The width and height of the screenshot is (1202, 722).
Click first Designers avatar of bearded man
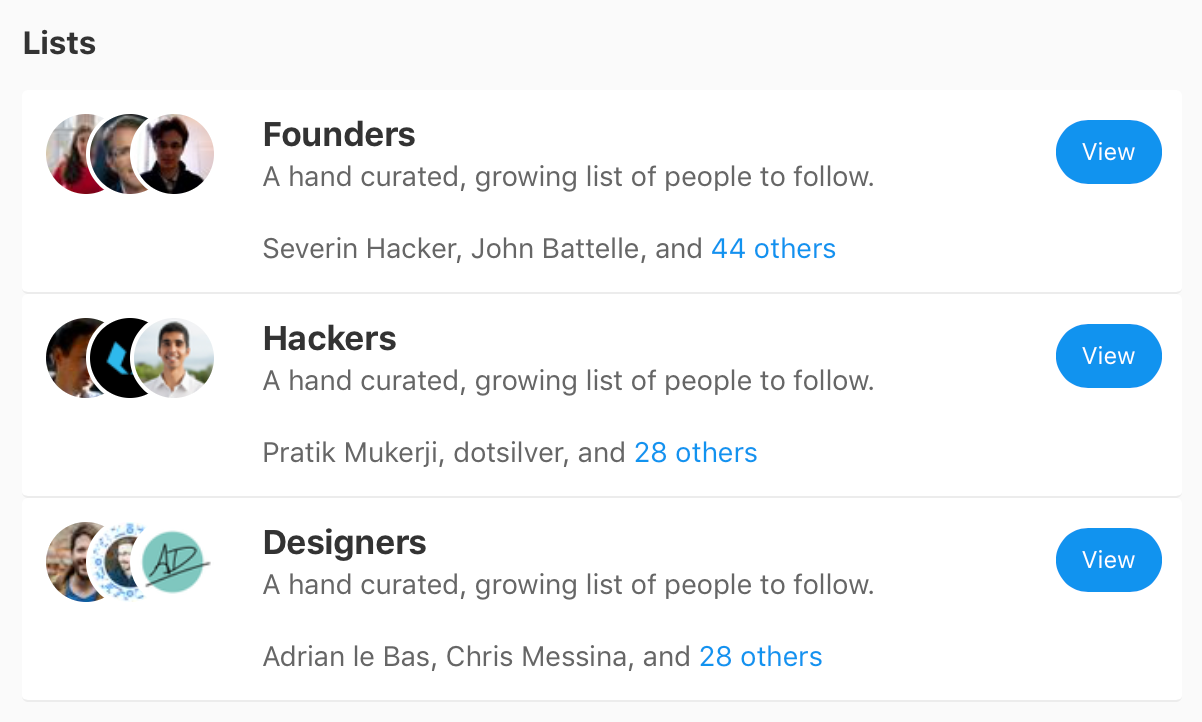(x=66, y=562)
